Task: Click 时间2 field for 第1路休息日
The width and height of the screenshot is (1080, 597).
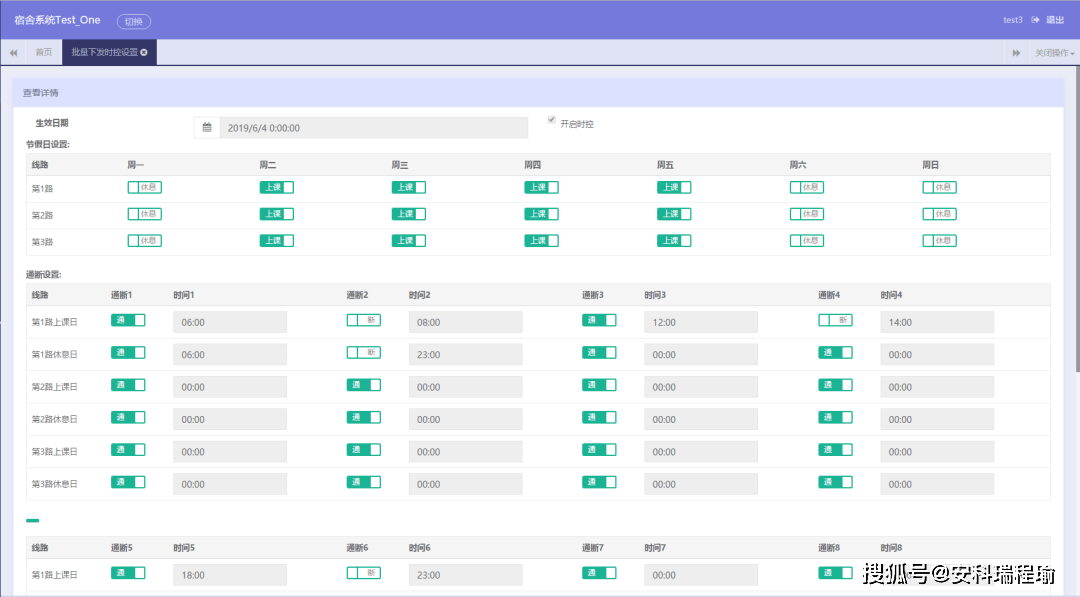Action: (x=466, y=355)
